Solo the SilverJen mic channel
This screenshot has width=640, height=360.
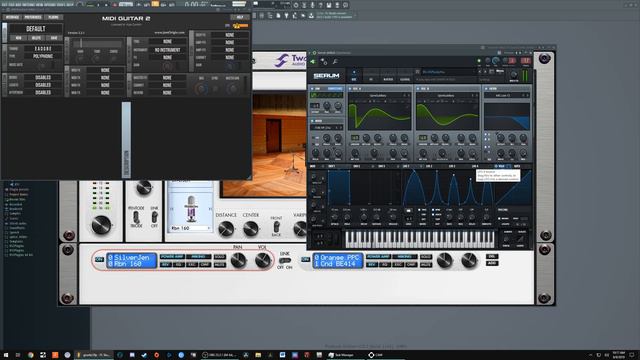220,257
